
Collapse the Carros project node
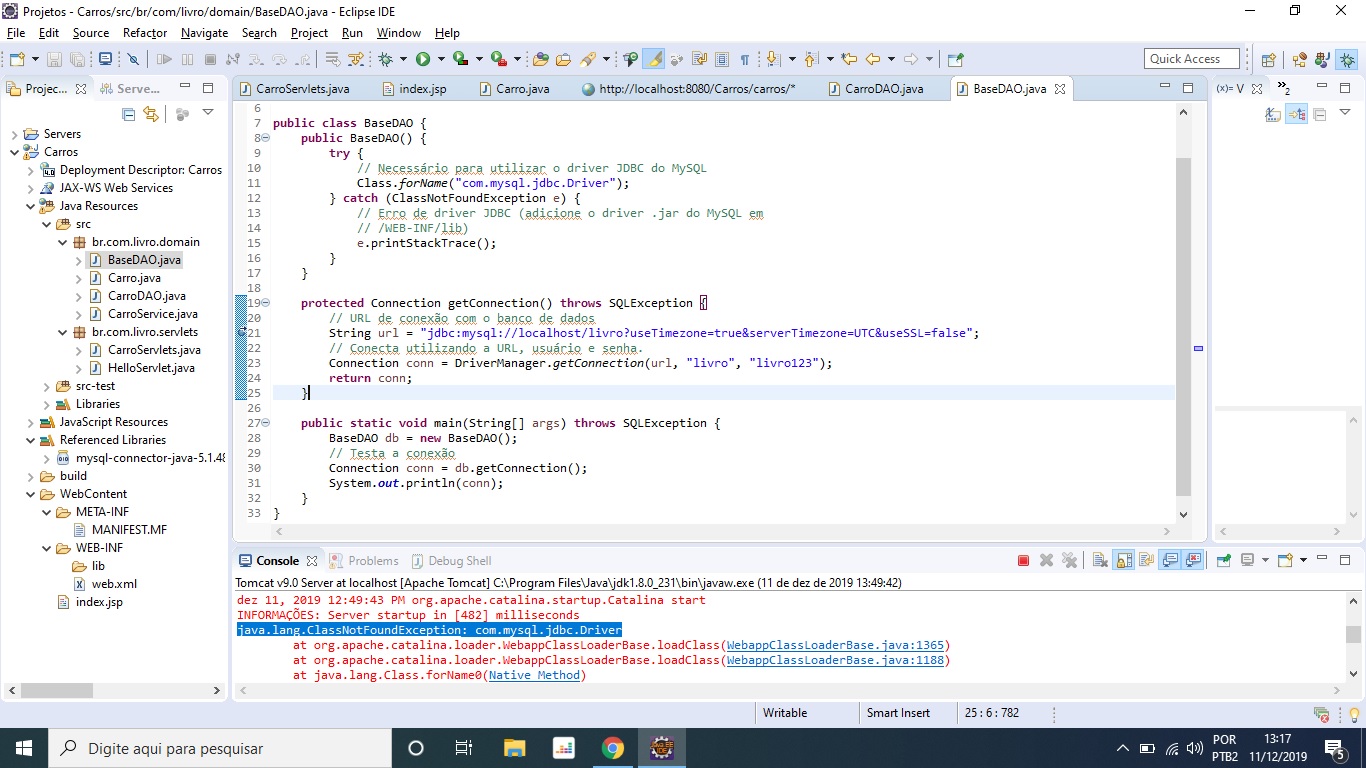click(14, 152)
